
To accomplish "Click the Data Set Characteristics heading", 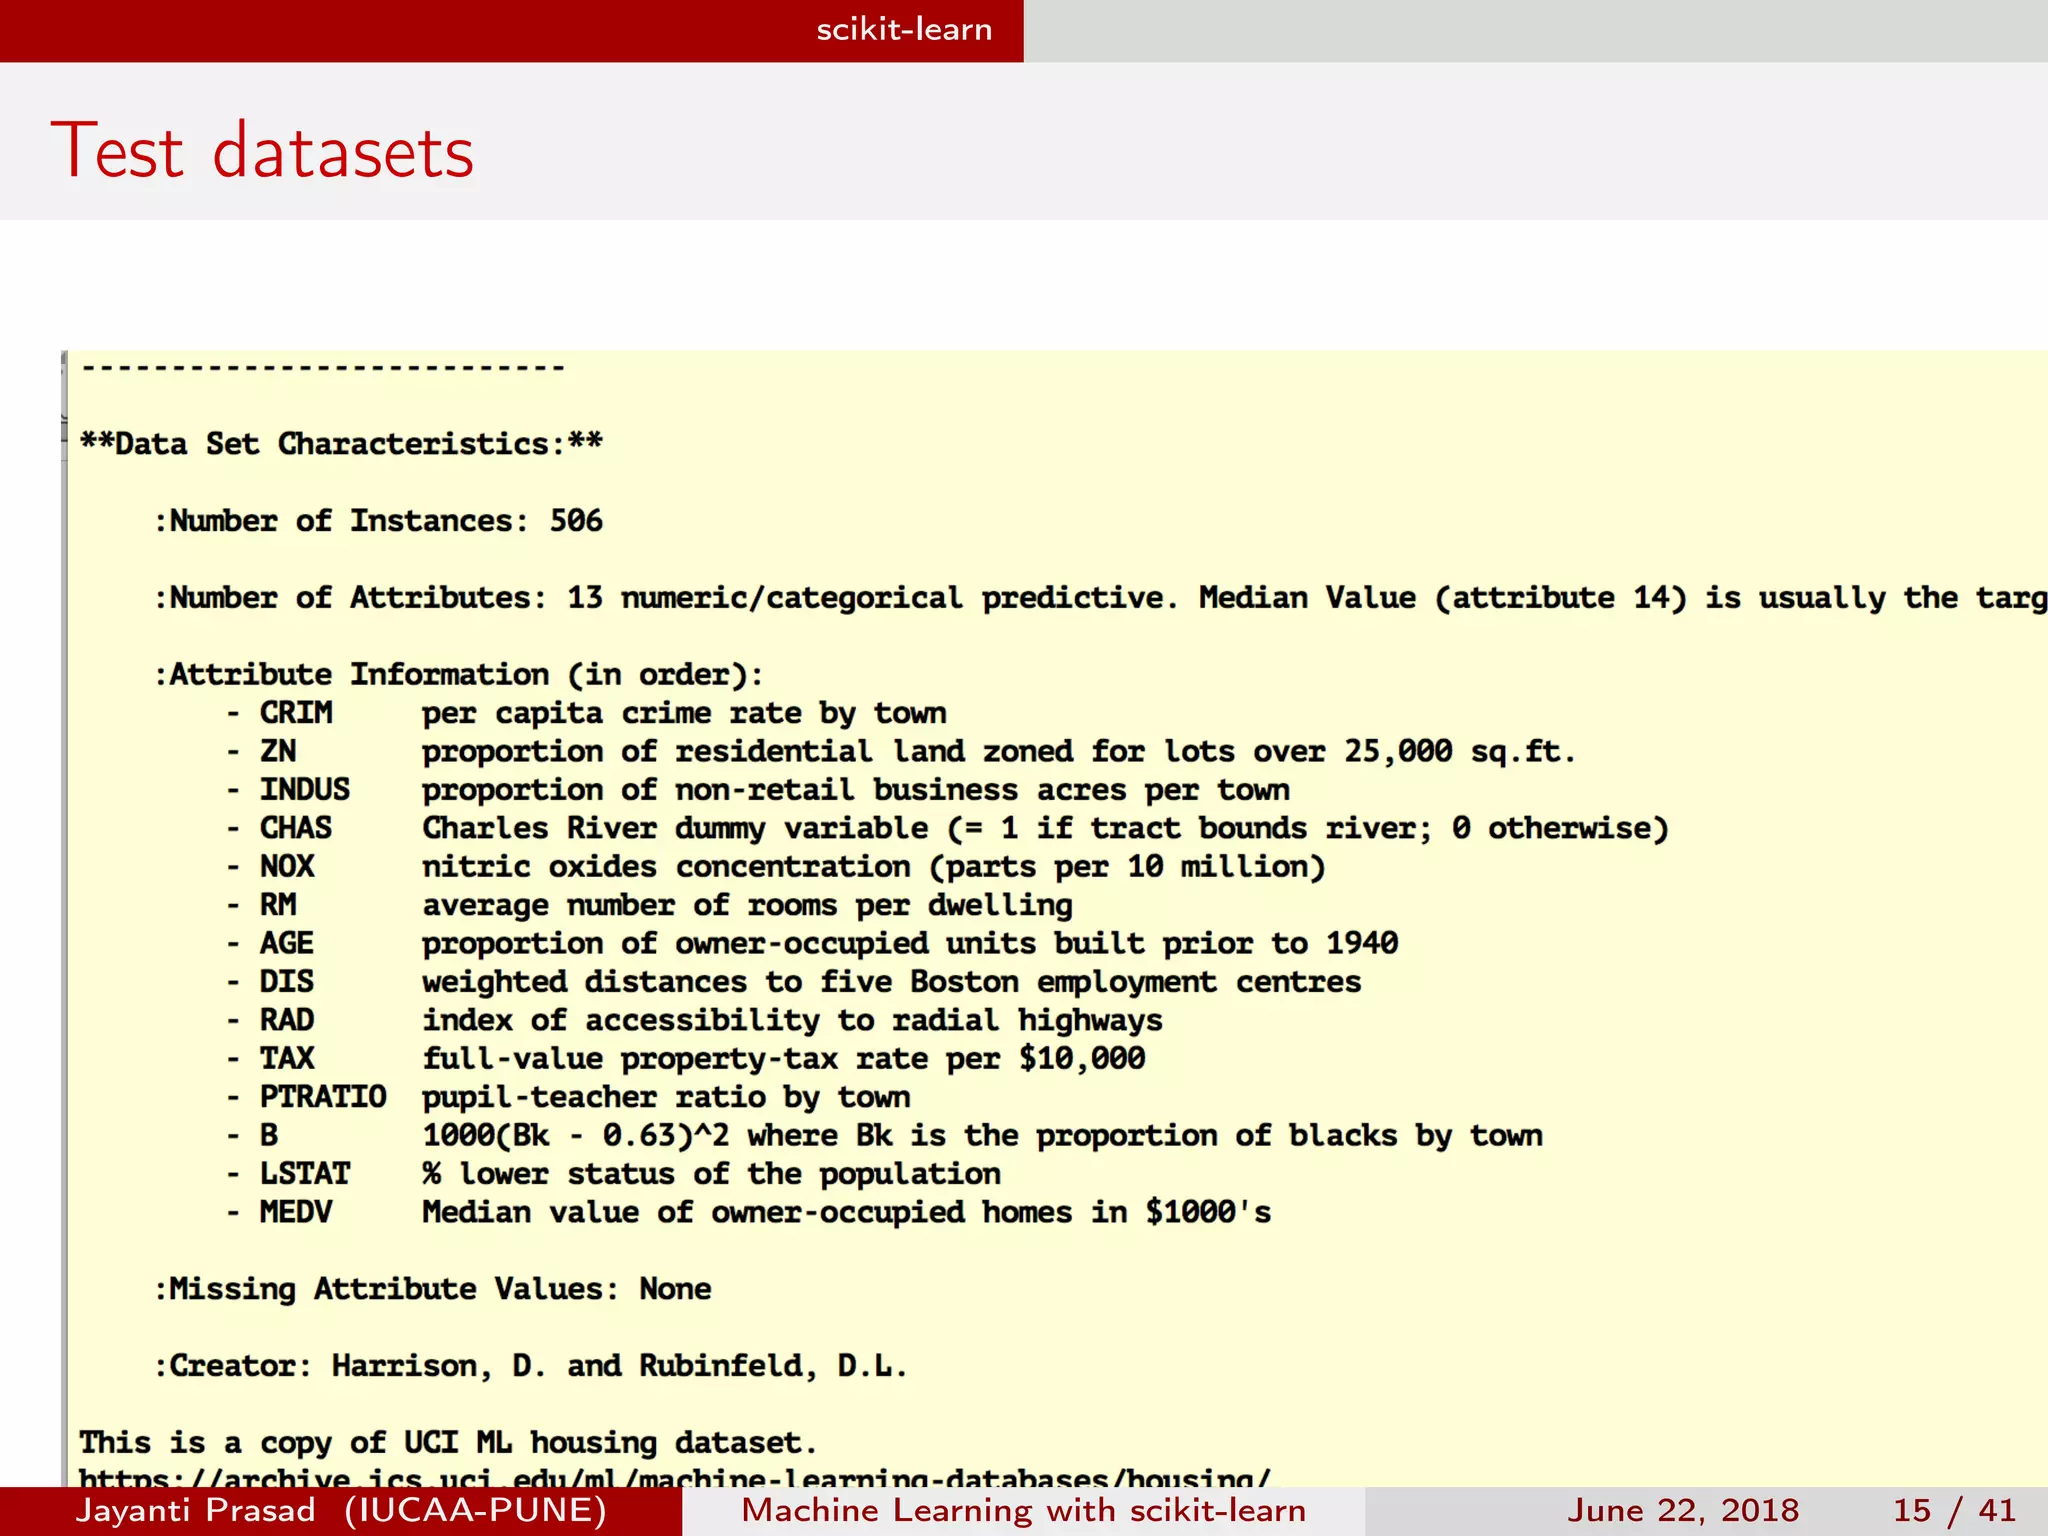I will [341, 444].
